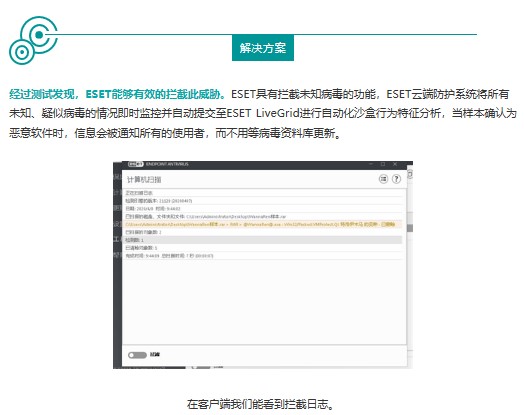The image size is (524, 415).
Task: Select the completion time log row
Action: [263, 256]
